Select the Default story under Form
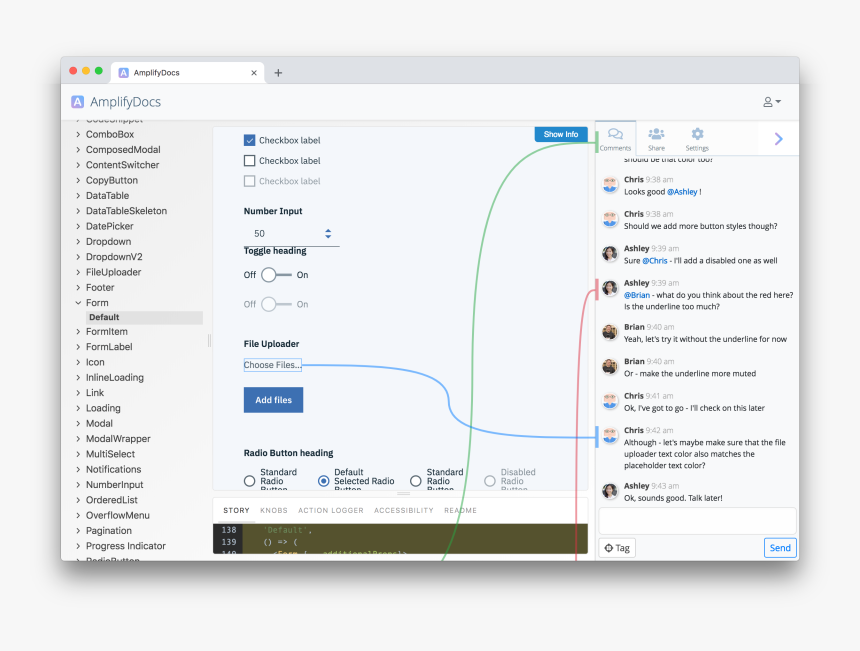Viewport: 860px width, 651px height. (x=144, y=318)
